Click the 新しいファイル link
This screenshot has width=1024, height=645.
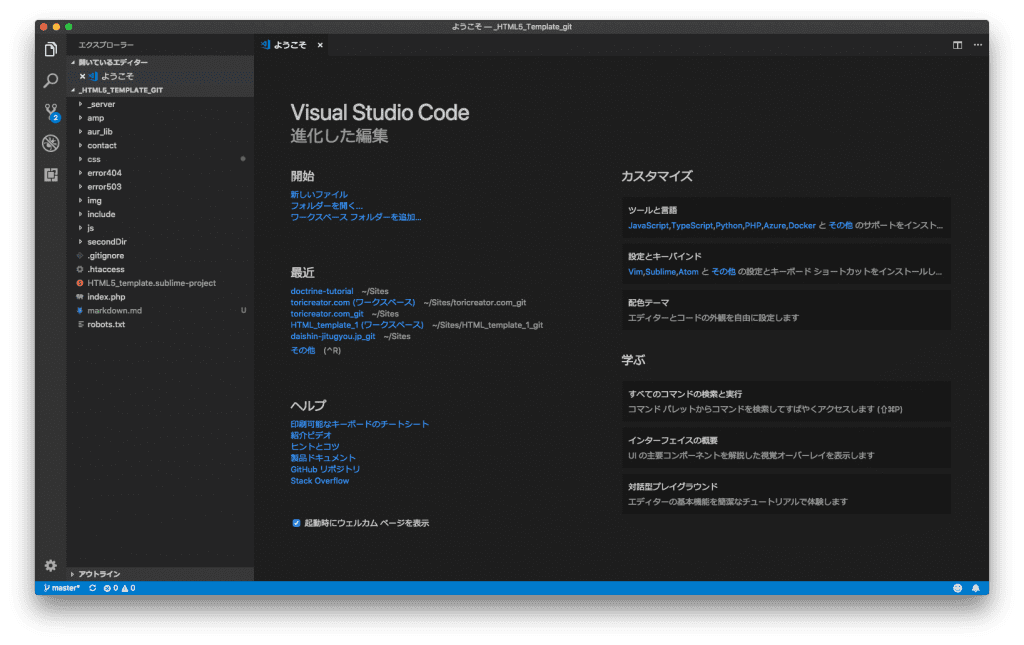tap(319, 194)
